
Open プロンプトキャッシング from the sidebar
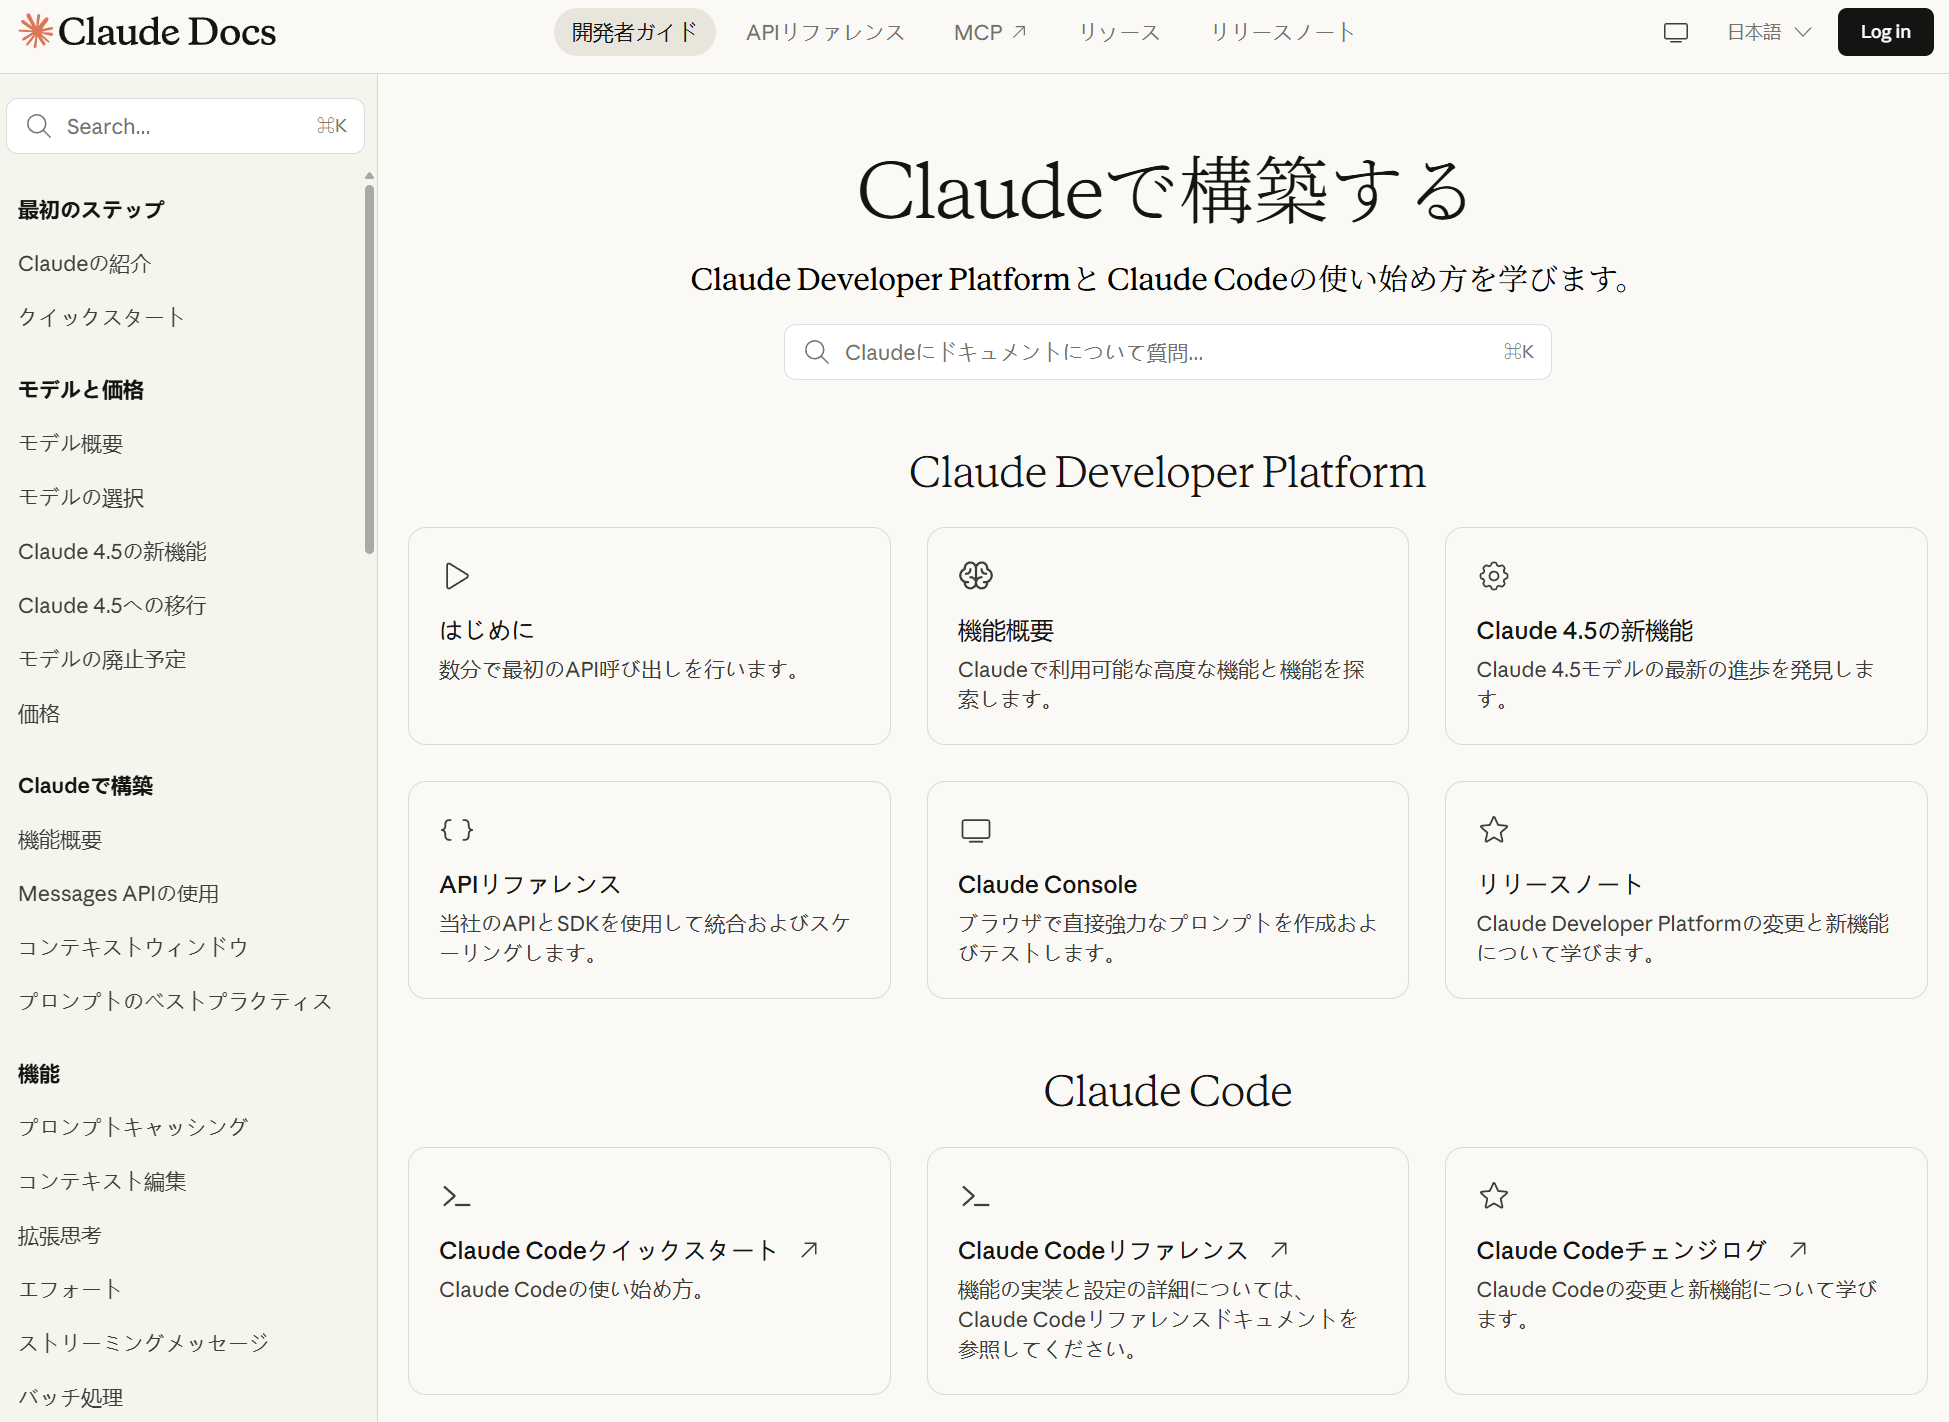point(133,1127)
